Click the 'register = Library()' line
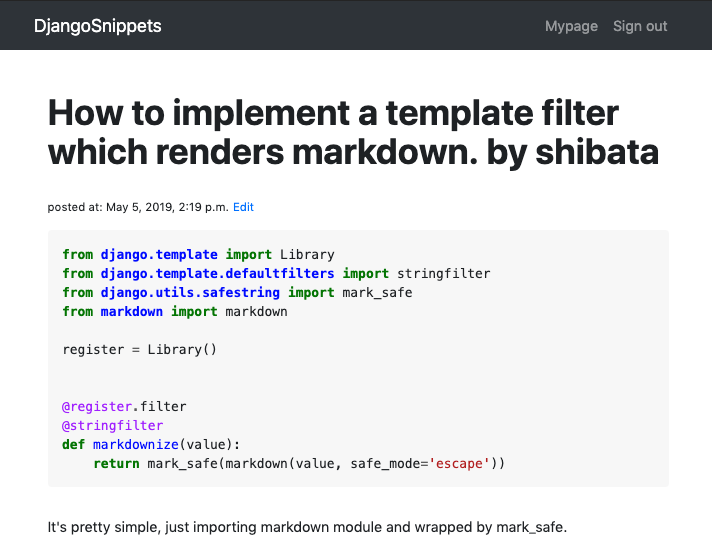The image size is (712, 551). coord(140,349)
